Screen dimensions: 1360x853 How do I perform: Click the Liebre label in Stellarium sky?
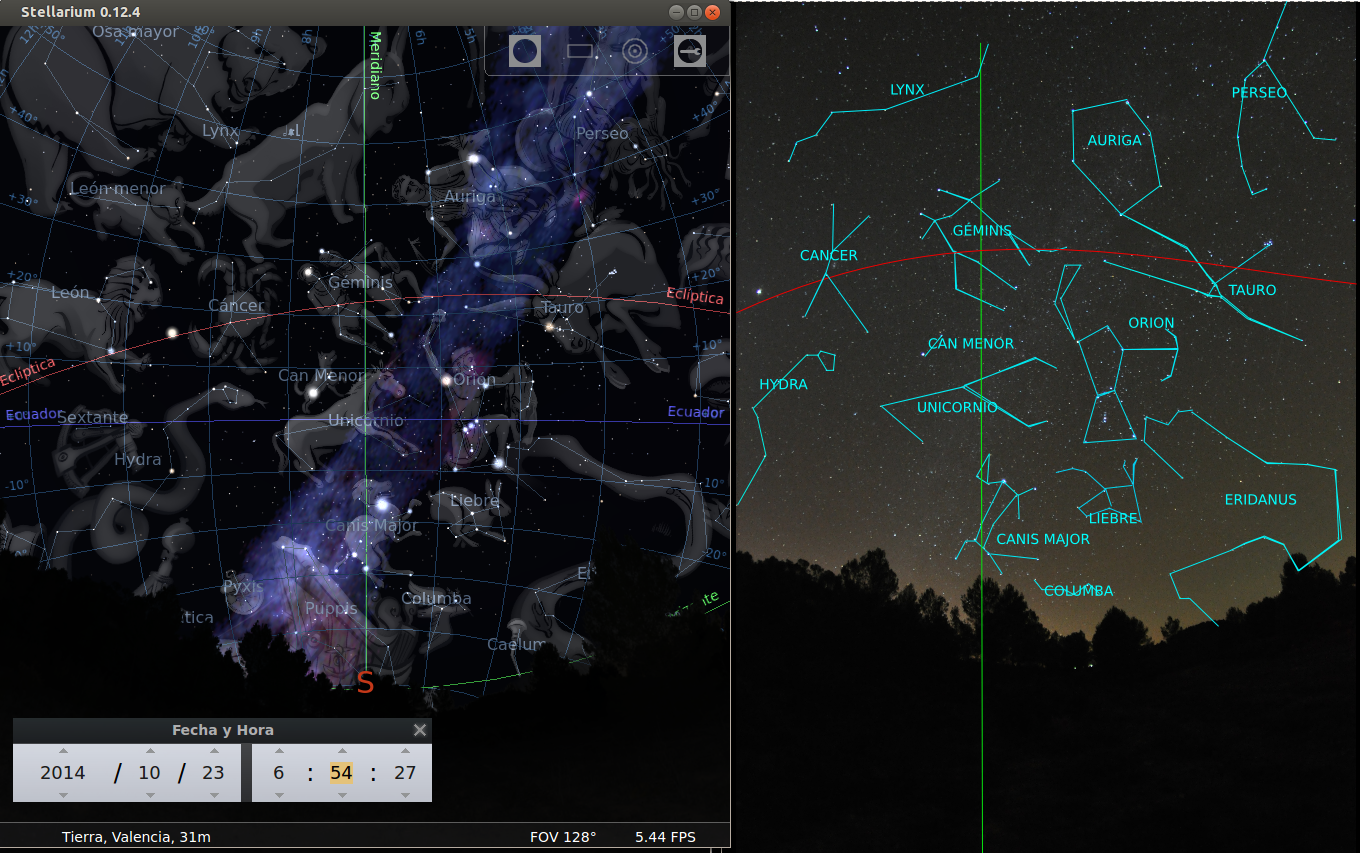pyautogui.click(x=475, y=500)
